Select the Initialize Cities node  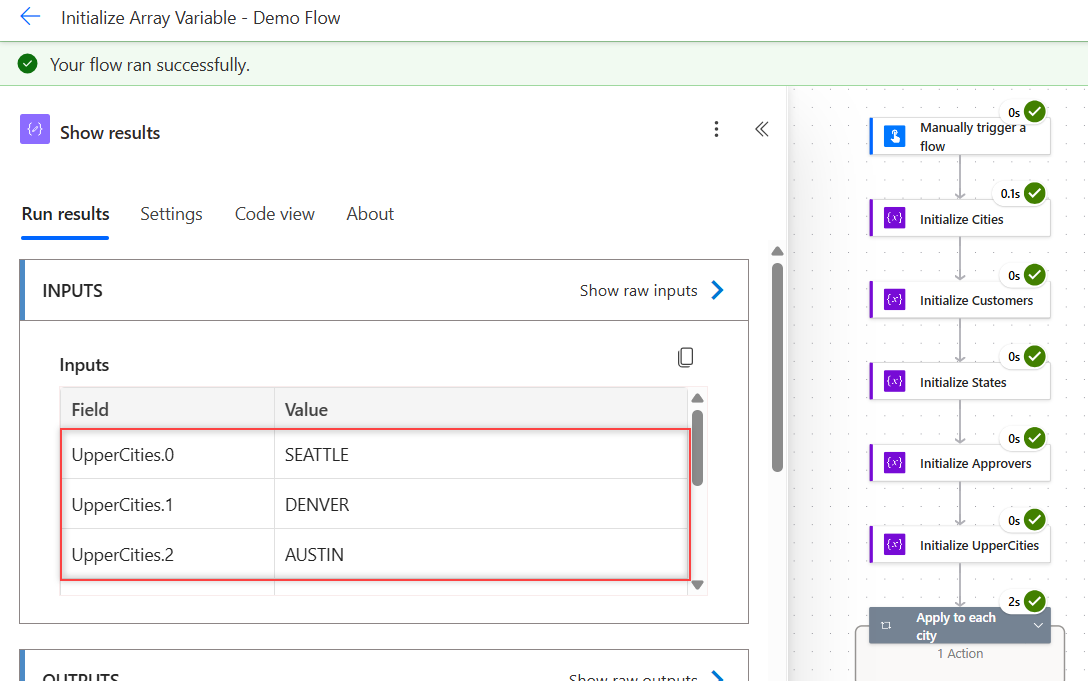click(x=960, y=218)
